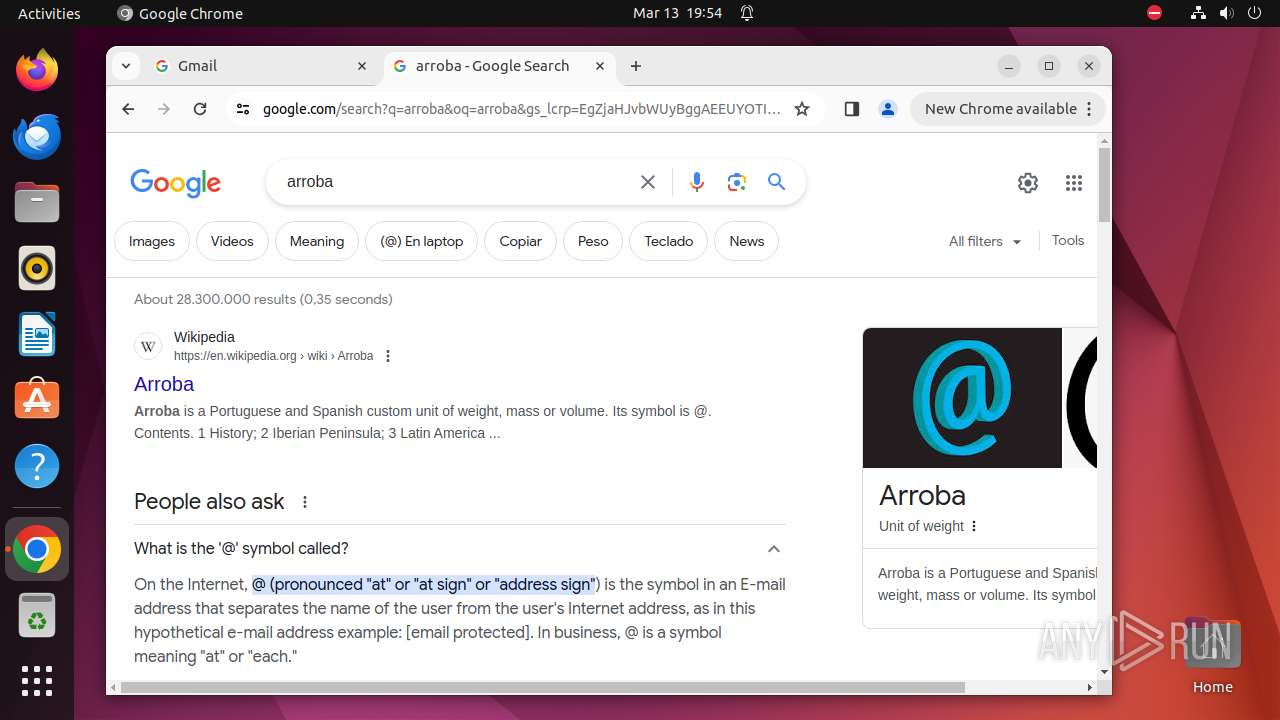Open the Google apps grid
Screen dimensions: 1280x720
[x=1074, y=183]
